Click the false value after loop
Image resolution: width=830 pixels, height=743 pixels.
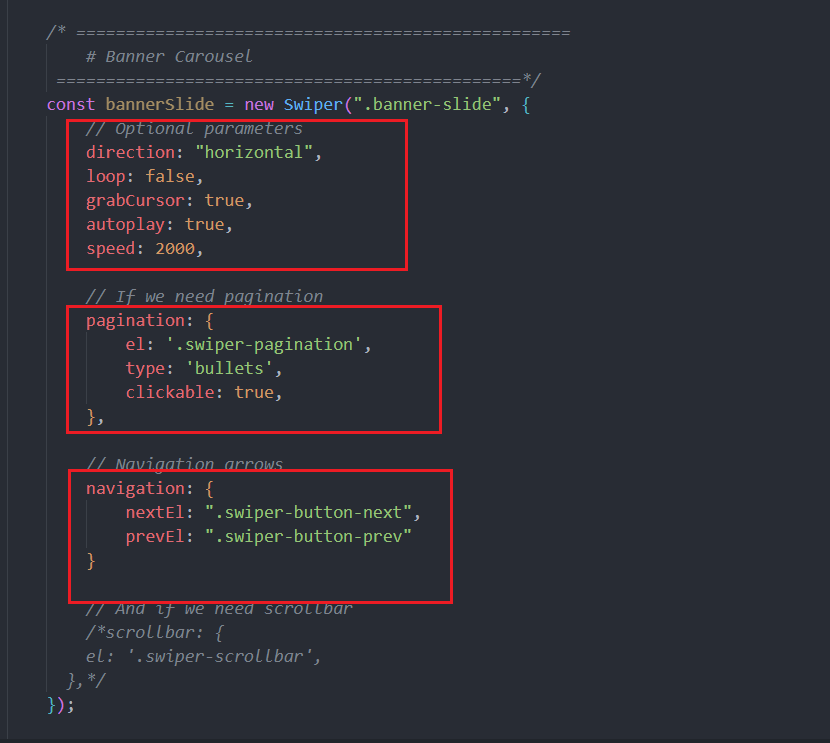pos(170,177)
